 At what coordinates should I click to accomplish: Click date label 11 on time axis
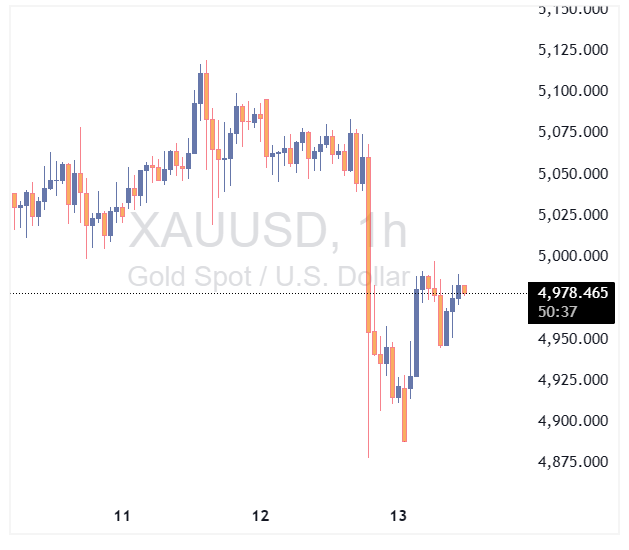122,516
